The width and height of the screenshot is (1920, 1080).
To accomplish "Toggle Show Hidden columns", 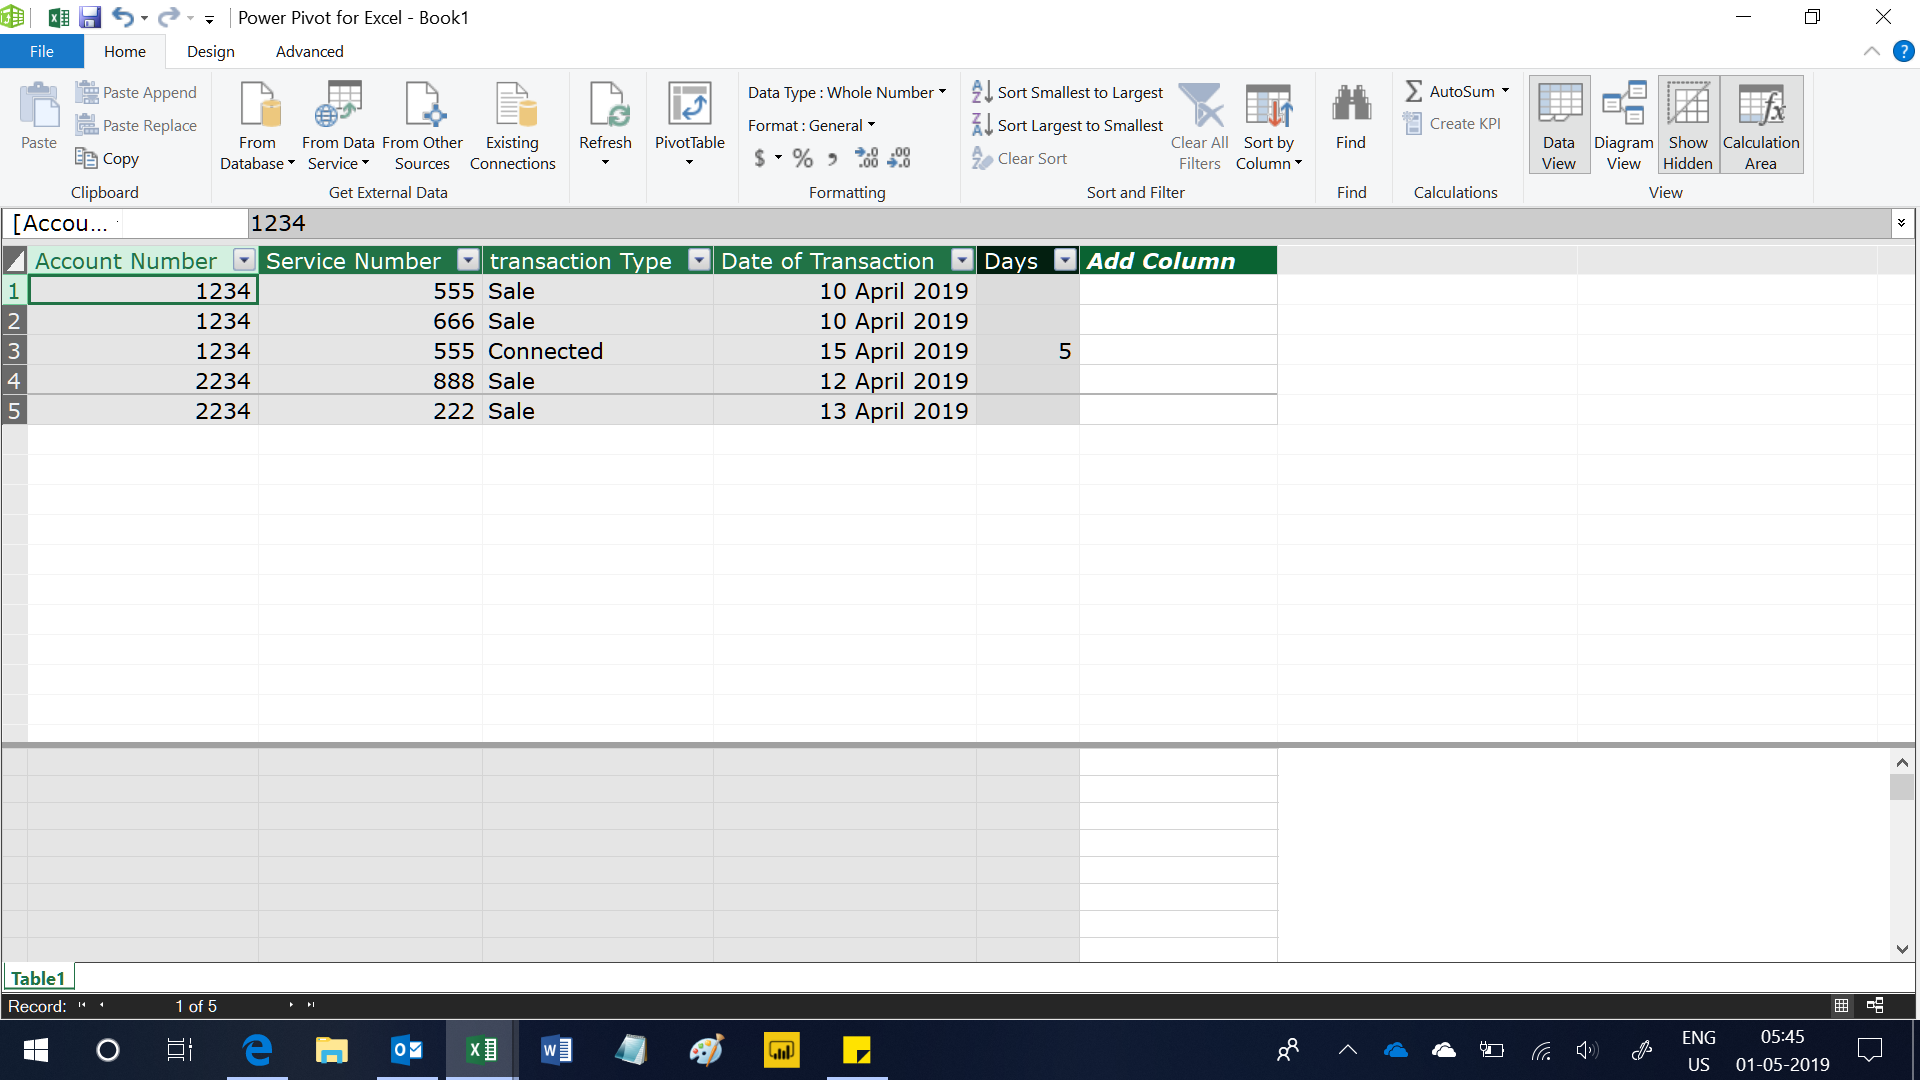I will click(x=1688, y=126).
